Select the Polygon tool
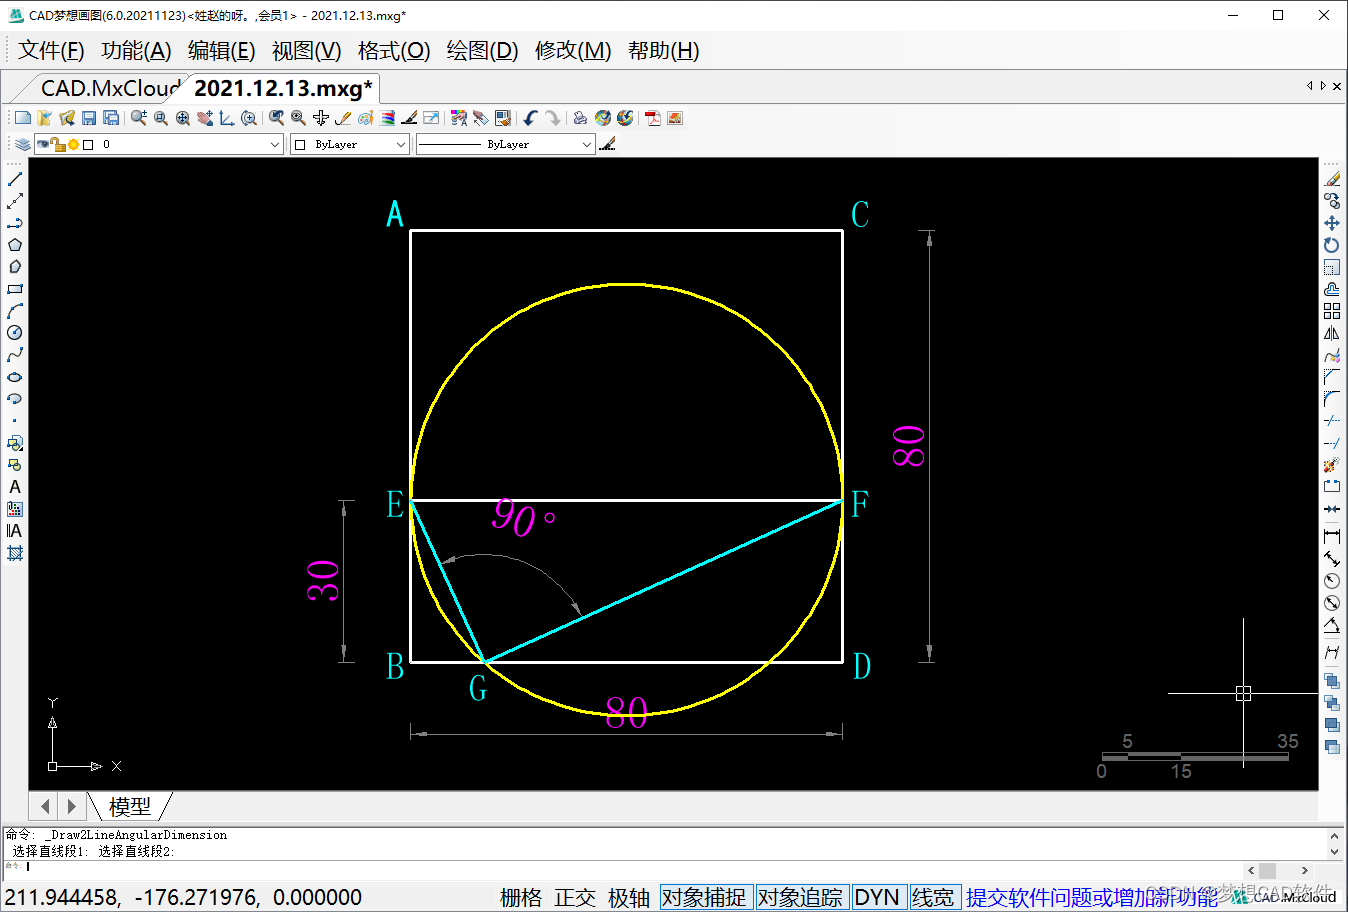The image size is (1348, 912). click(x=15, y=245)
